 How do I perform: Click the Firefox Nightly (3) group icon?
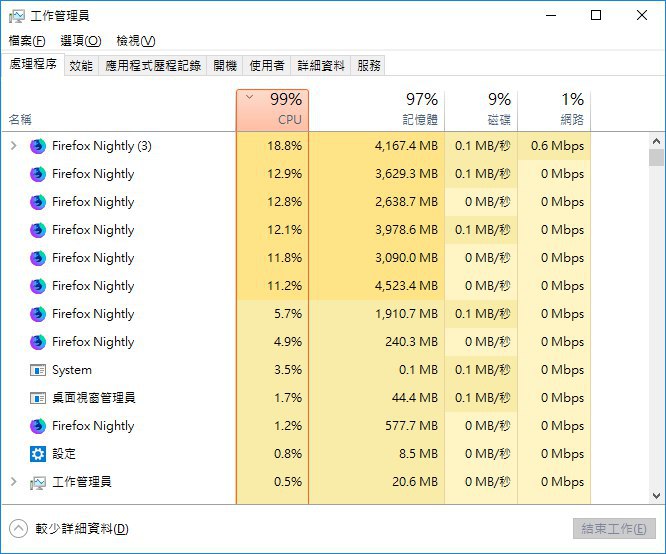pyautogui.click(x=38, y=146)
